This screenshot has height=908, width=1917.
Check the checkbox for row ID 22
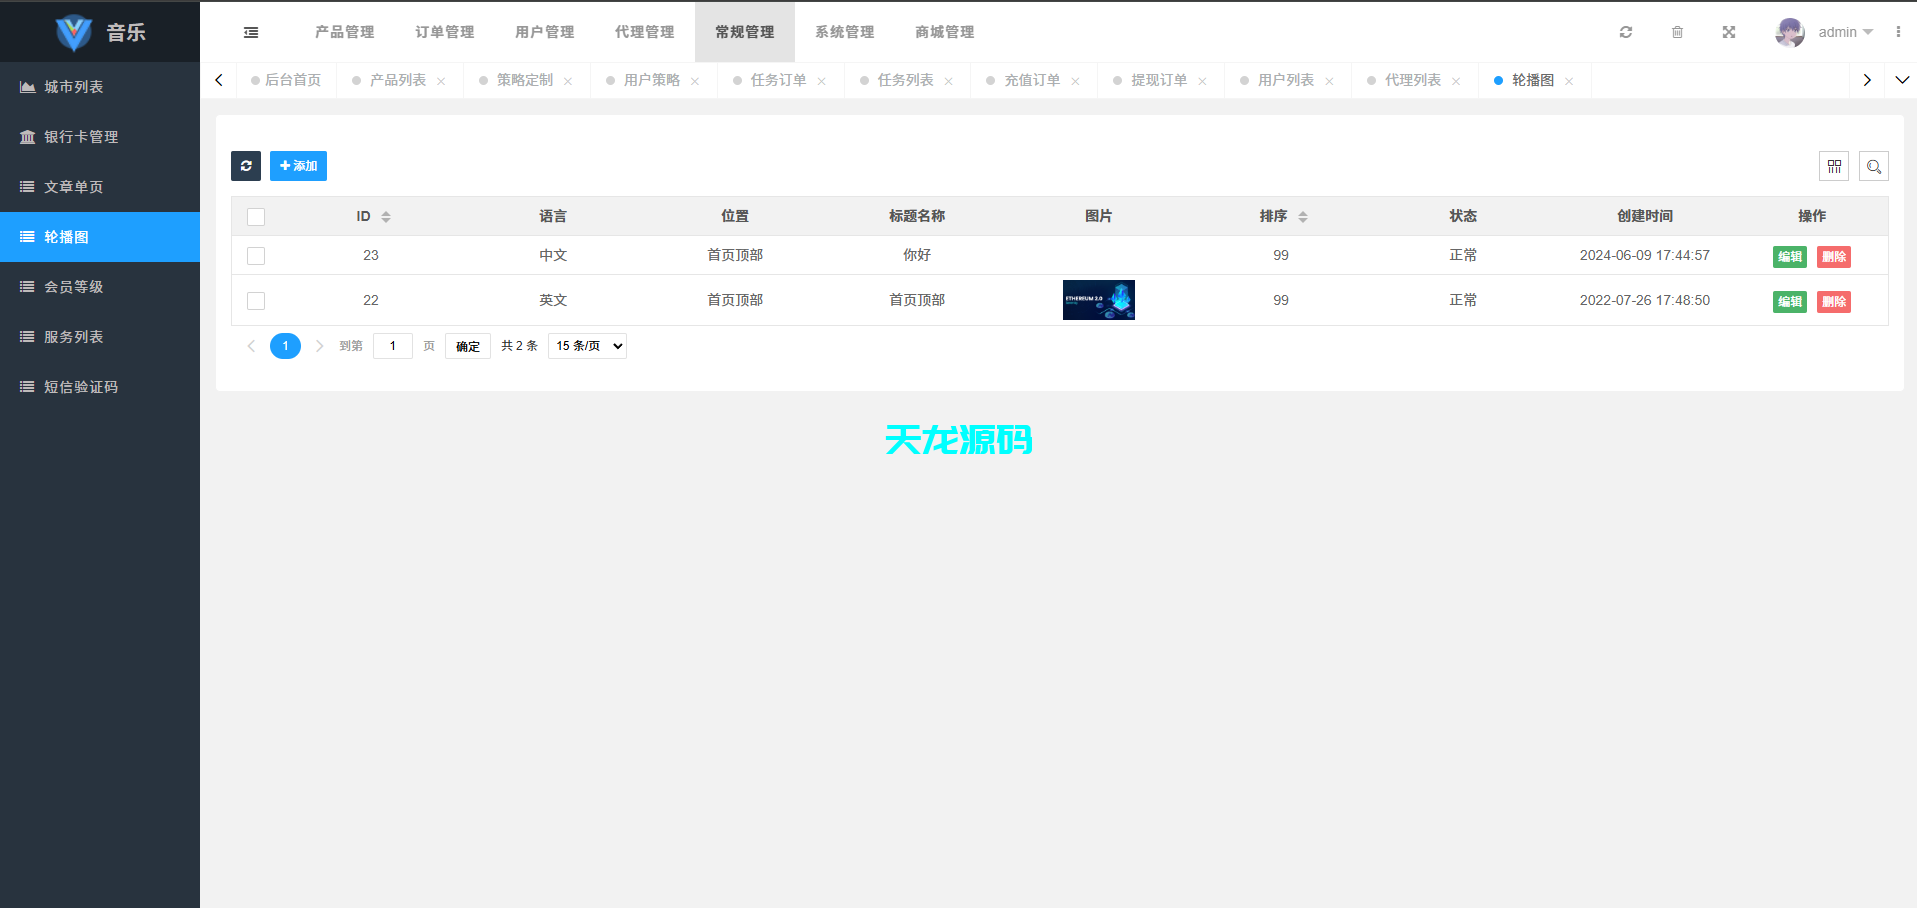pyautogui.click(x=256, y=300)
